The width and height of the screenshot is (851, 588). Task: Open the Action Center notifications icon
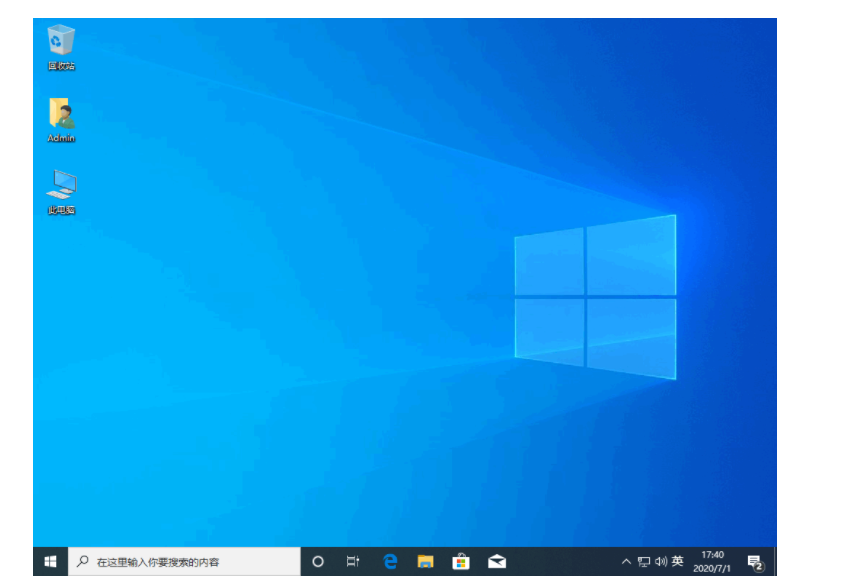tap(755, 562)
